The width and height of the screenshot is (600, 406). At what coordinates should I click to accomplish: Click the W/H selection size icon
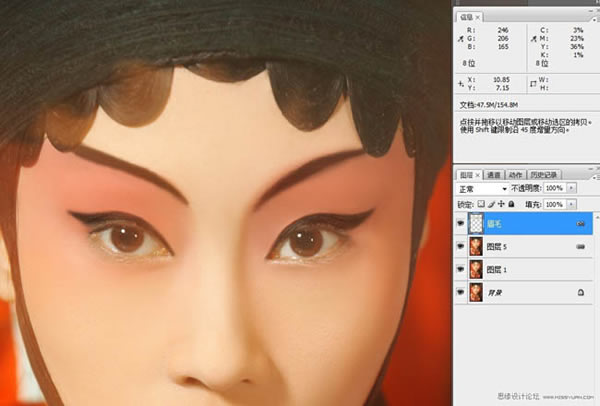pyautogui.click(x=533, y=84)
